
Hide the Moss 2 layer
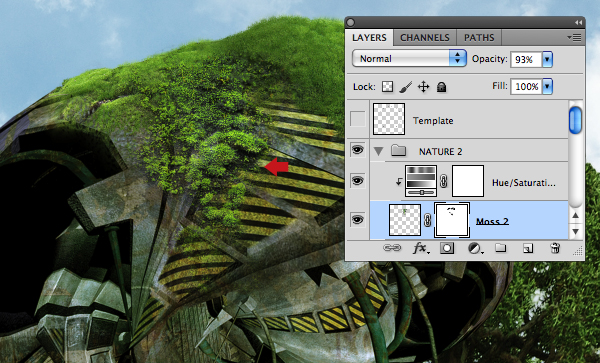357,220
